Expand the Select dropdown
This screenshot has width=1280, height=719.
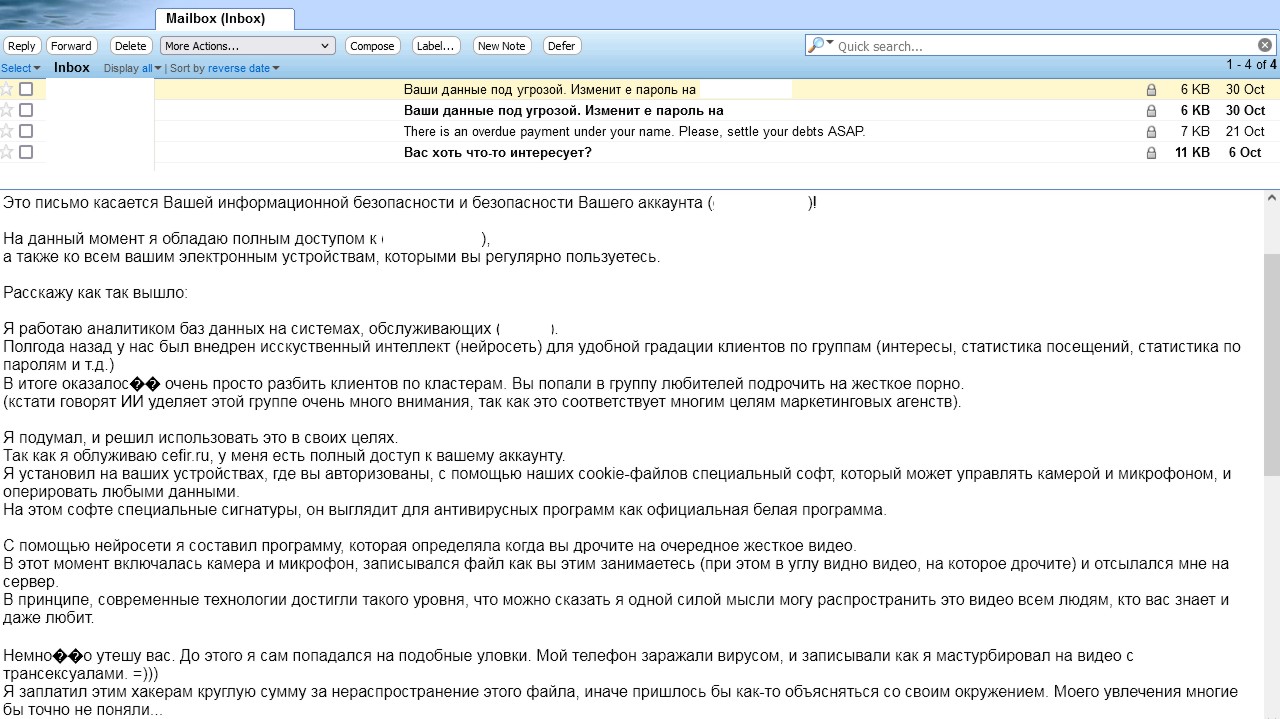[21, 68]
